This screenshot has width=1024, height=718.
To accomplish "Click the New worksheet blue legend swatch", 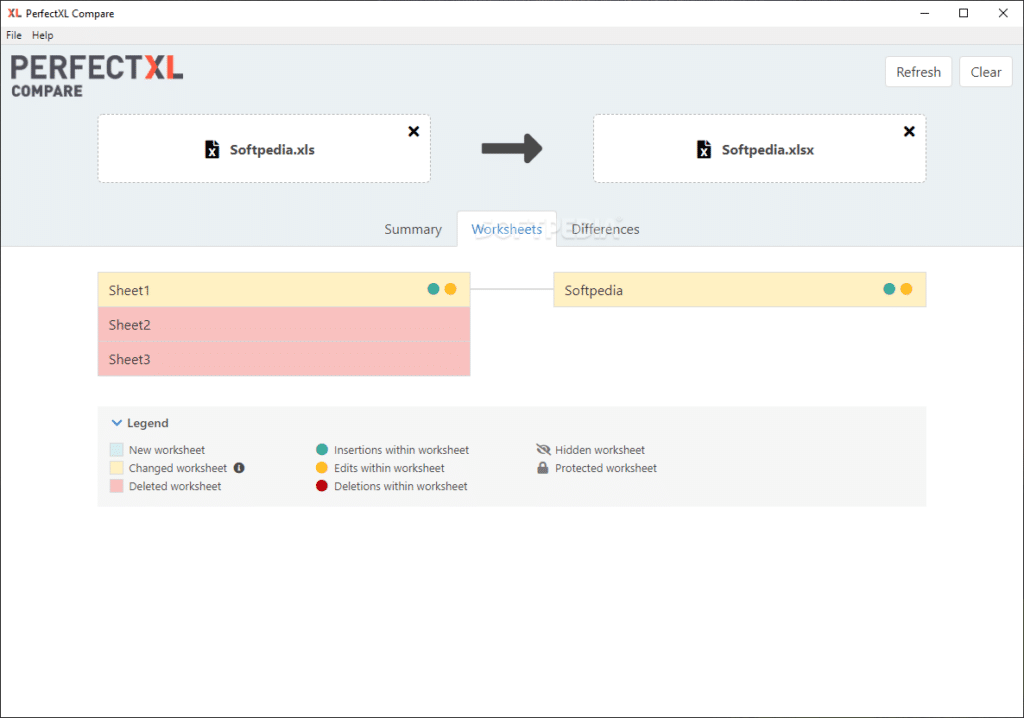I will [x=117, y=449].
